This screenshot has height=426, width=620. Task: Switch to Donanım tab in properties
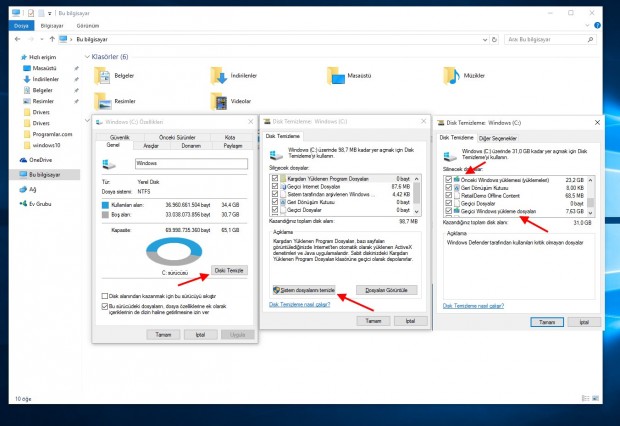(191, 146)
